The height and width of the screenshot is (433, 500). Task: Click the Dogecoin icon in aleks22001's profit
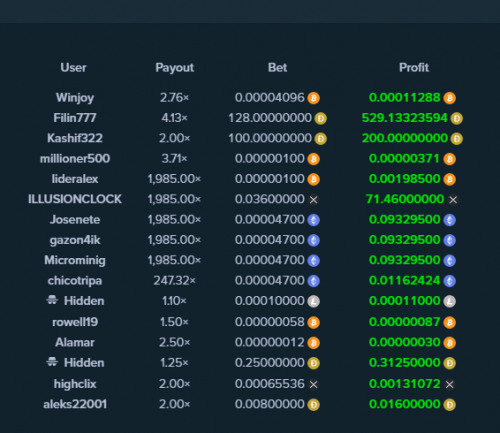click(449, 405)
